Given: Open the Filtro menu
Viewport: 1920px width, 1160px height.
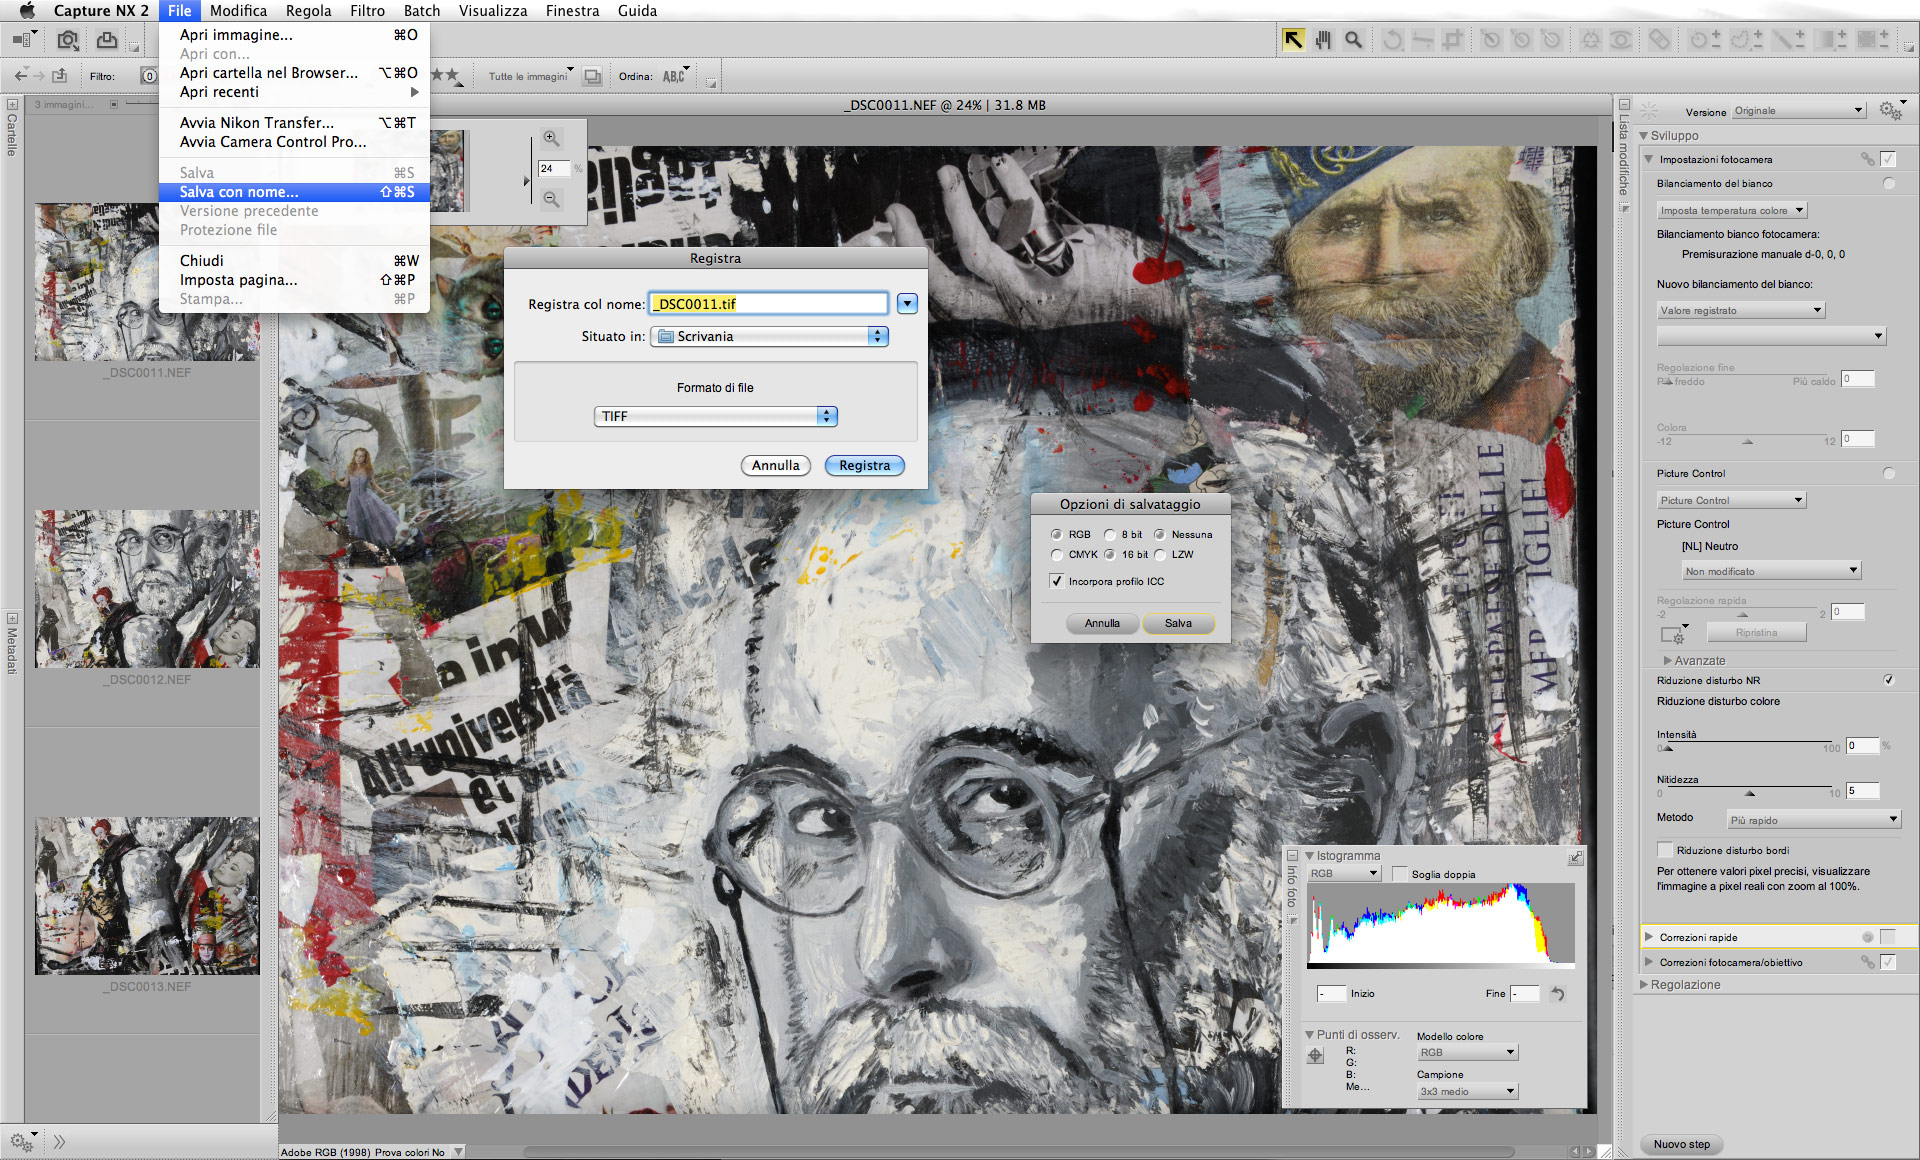Looking at the screenshot, I should [x=367, y=11].
